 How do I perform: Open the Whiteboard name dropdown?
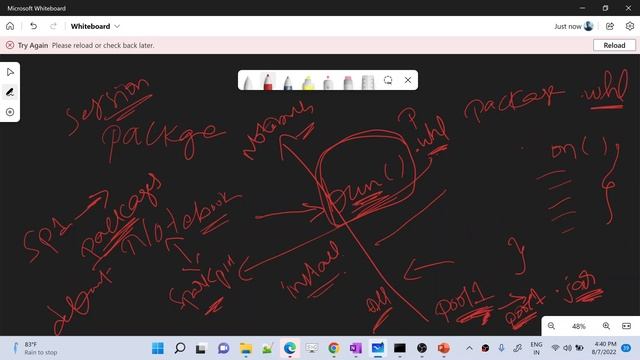tap(95, 26)
